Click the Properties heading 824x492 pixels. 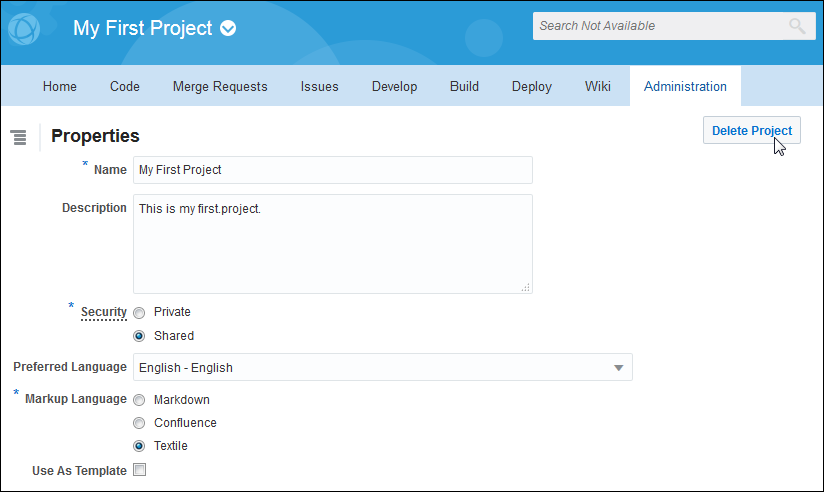click(x=95, y=136)
